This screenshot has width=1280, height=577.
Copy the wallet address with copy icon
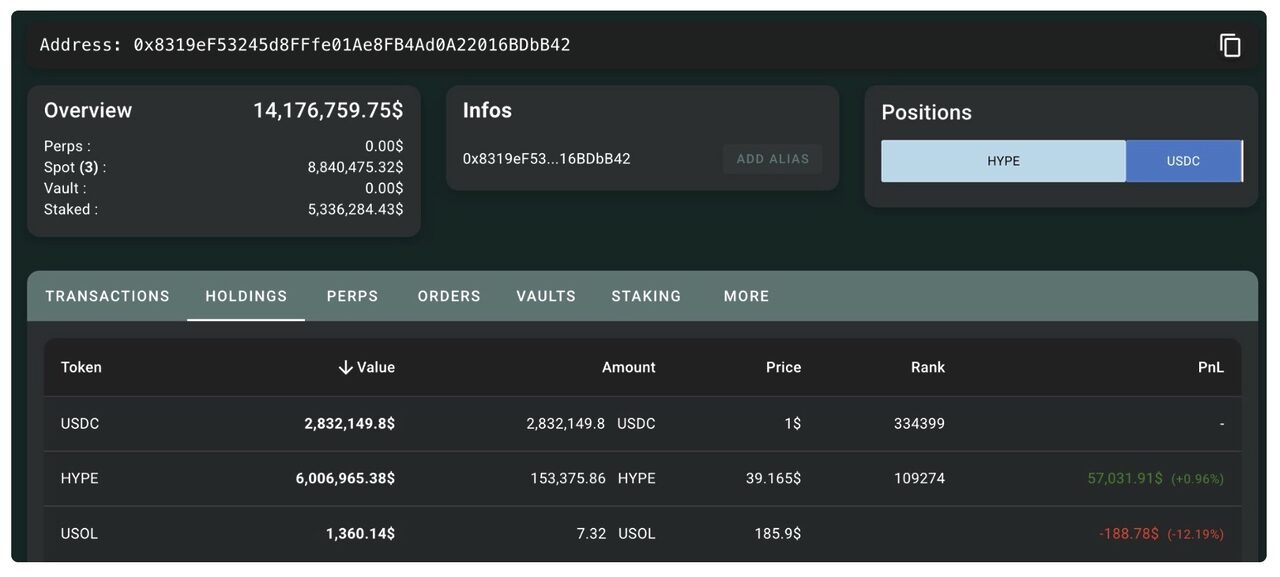point(1230,45)
